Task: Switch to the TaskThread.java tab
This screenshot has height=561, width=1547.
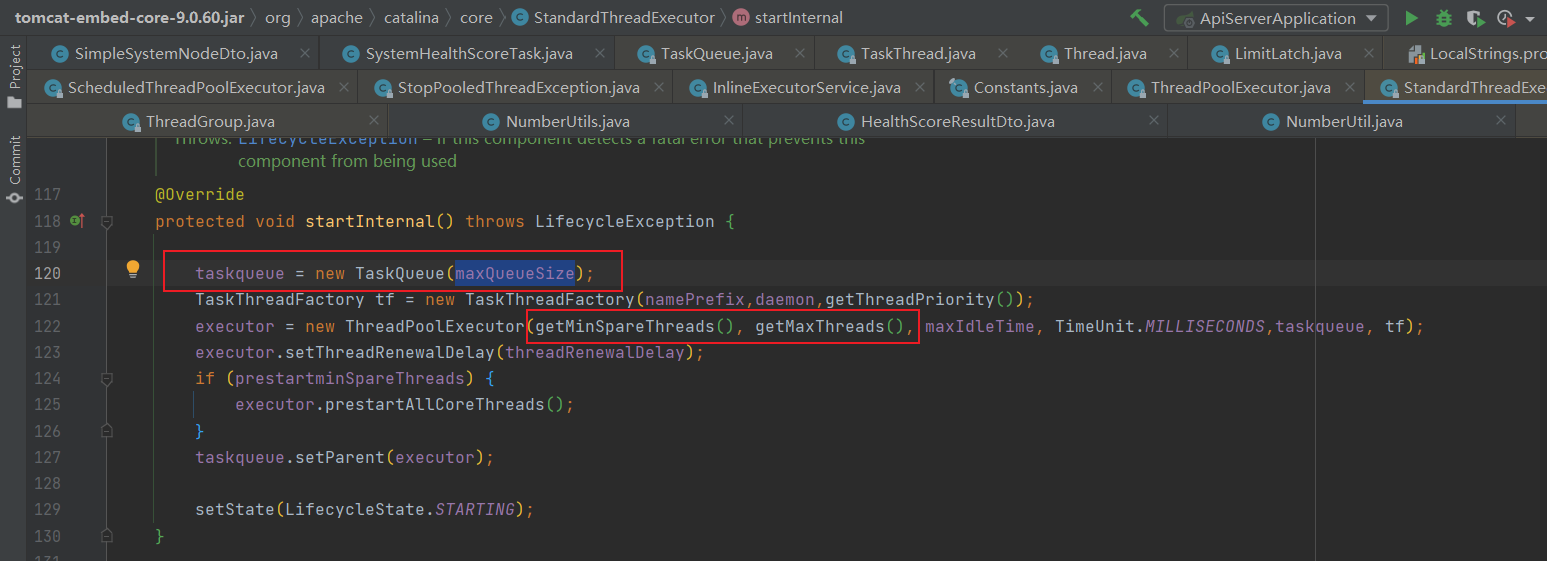Action: (918, 54)
